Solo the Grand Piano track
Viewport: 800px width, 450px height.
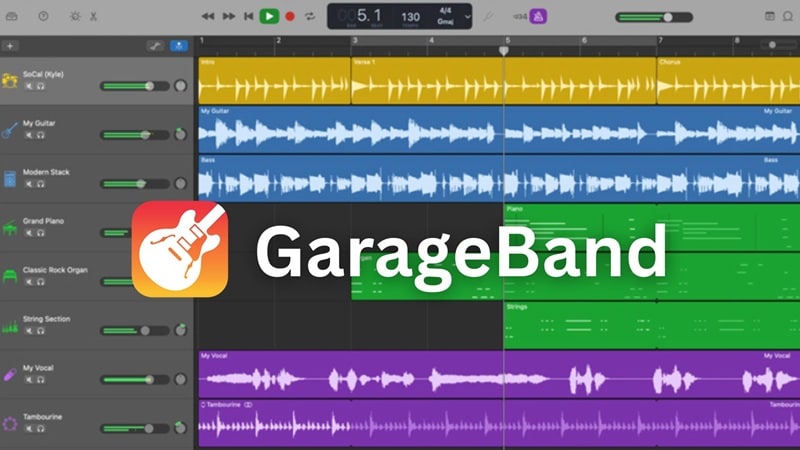[x=40, y=233]
